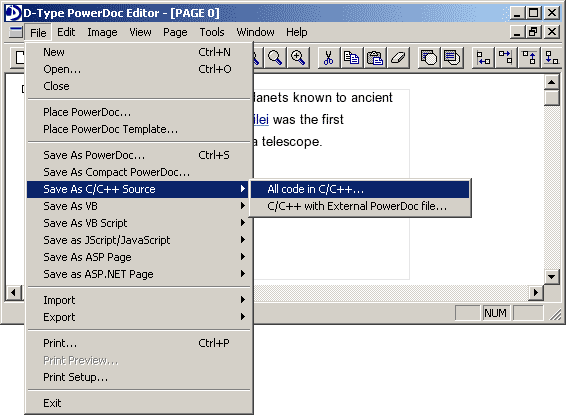Click the Align Right icon
566x416 pixels.
pos(506,58)
